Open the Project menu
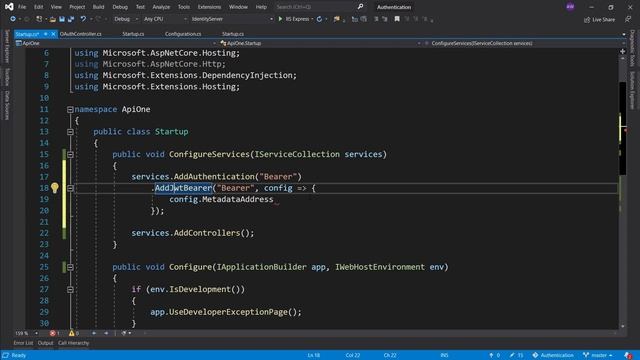The width and height of the screenshot is (640, 360). pos(77,7)
